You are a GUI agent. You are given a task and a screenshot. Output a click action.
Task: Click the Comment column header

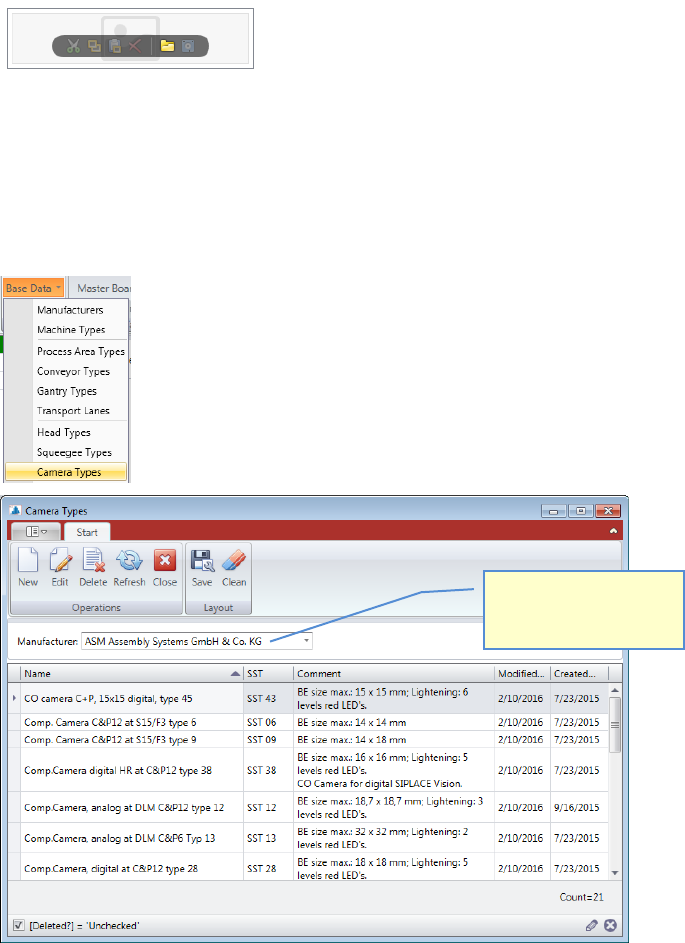coord(394,674)
